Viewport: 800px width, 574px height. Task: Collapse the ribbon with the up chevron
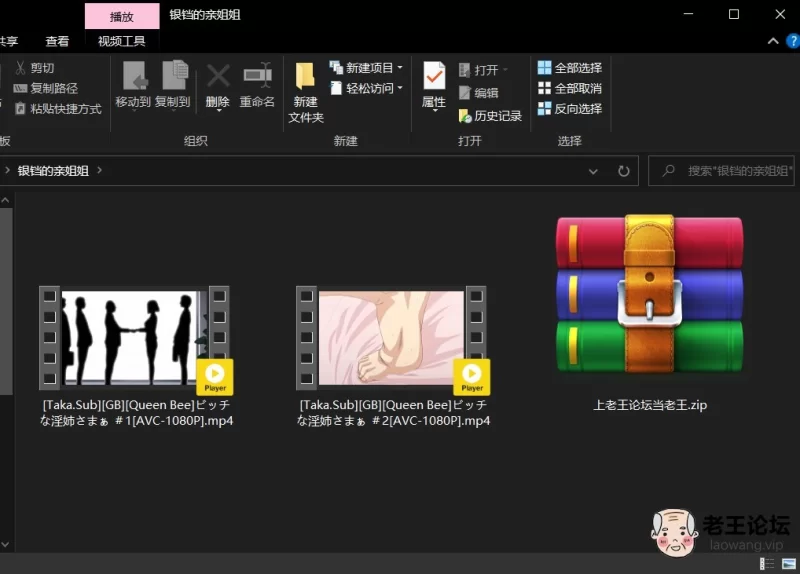click(773, 41)
